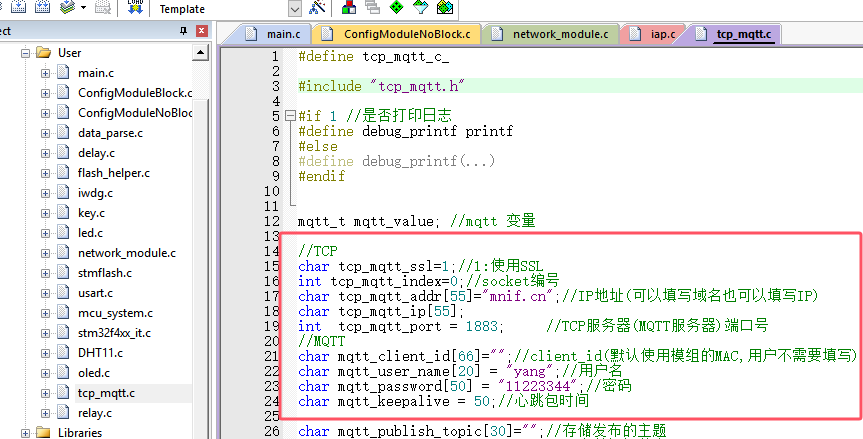Click the port value 1883

click(x=482, y=326)
